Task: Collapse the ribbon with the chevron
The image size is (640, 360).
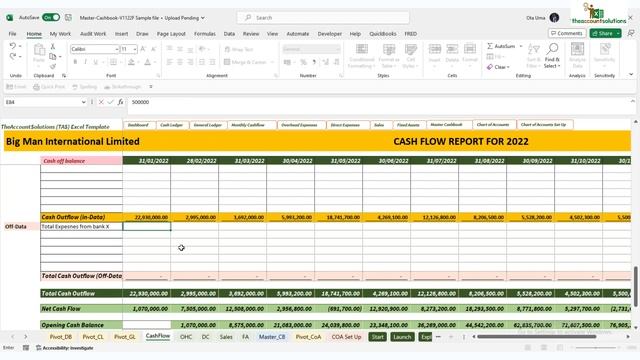Action: point(631,74)
